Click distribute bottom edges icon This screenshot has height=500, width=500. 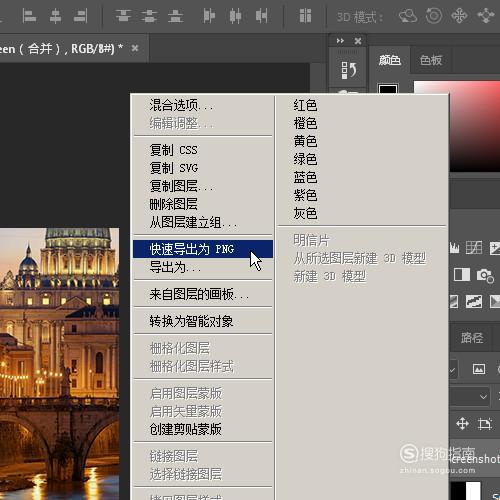(175, 16)
